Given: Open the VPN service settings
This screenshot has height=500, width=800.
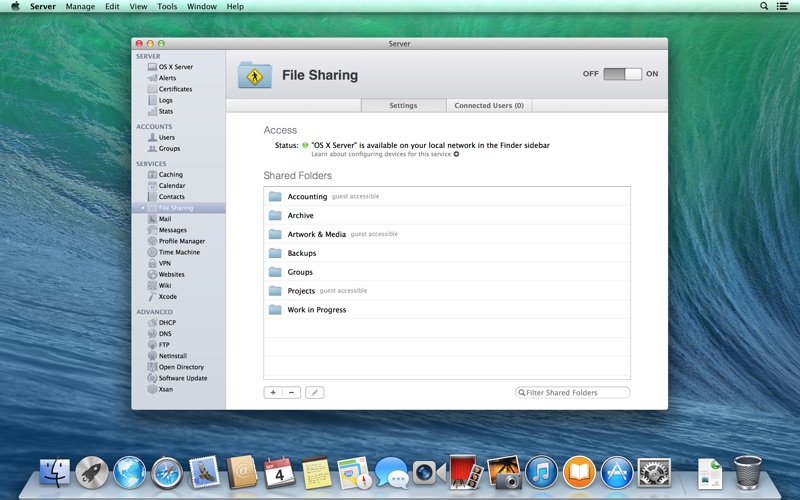Looking at the screenshot, I should click(x=164, y=263).
